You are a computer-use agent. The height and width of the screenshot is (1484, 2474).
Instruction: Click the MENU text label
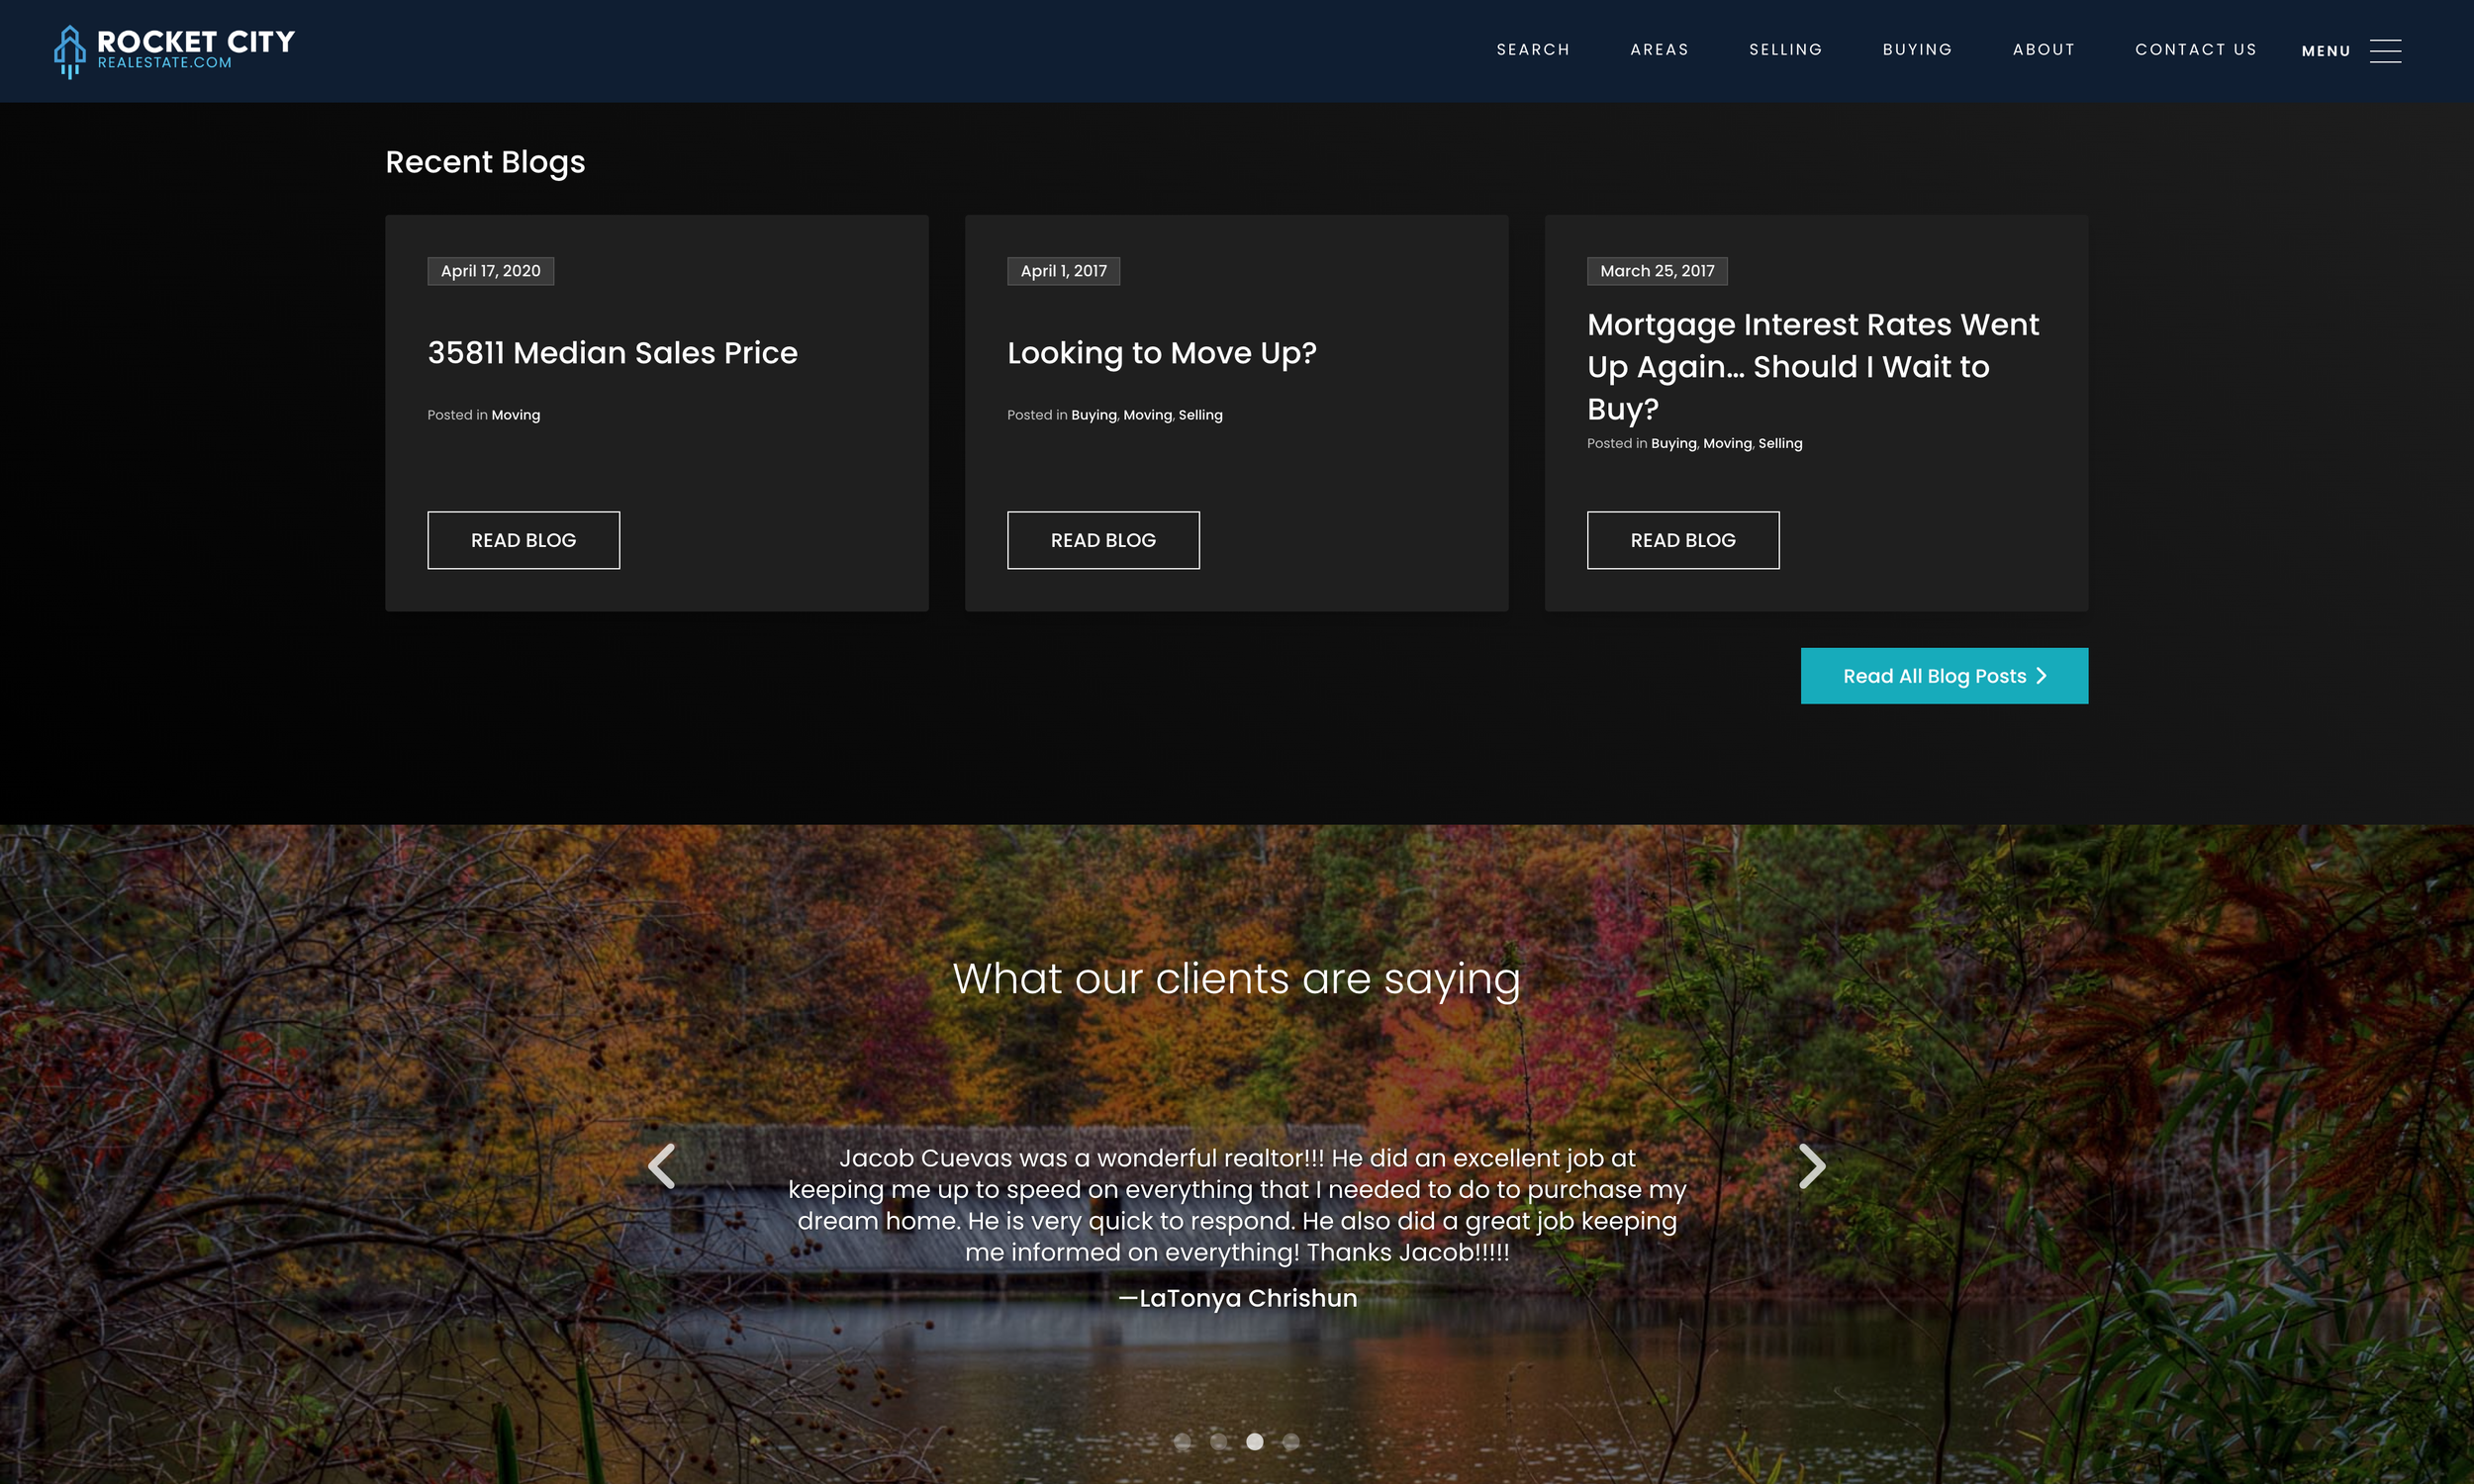(x=2326, y=51)
